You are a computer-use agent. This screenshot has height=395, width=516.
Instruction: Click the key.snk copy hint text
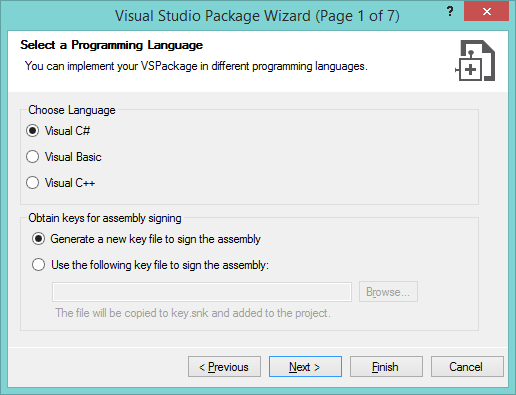pyautogui.click(x=193, y=313)
